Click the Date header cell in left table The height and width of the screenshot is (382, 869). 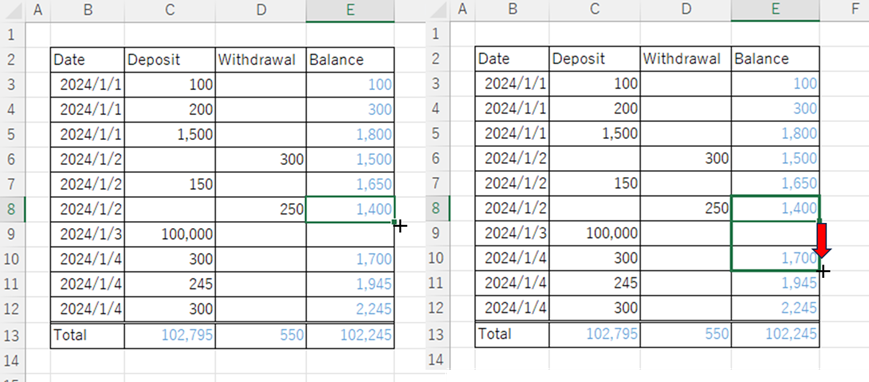tap(88, 60)
